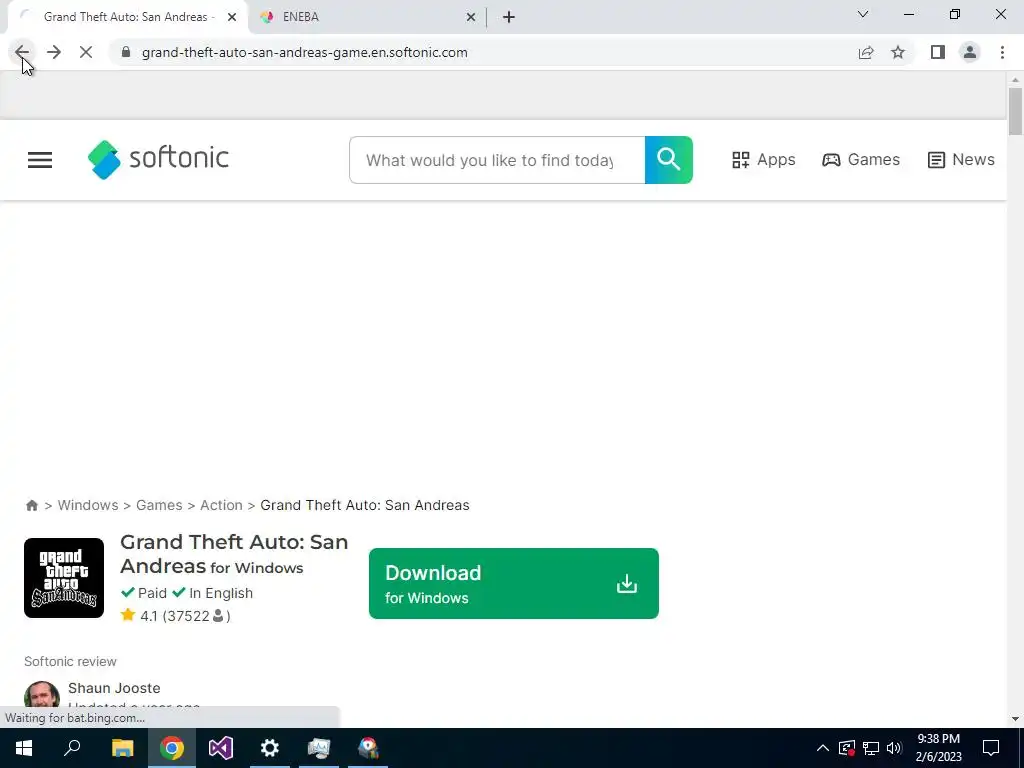This screenshot has width=1024, height=768.
Task: Close the ENEBA tab
Action: [471, 17]
